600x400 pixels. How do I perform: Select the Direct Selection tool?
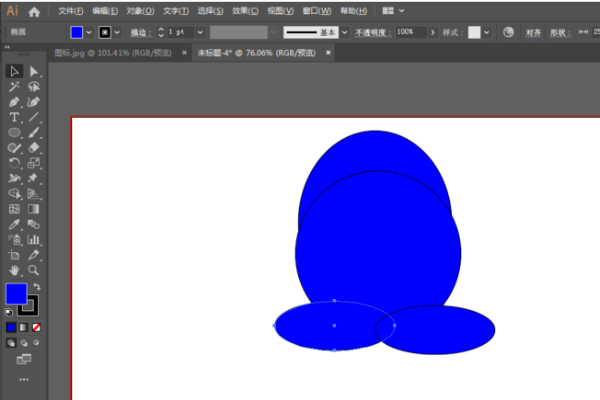34,71
